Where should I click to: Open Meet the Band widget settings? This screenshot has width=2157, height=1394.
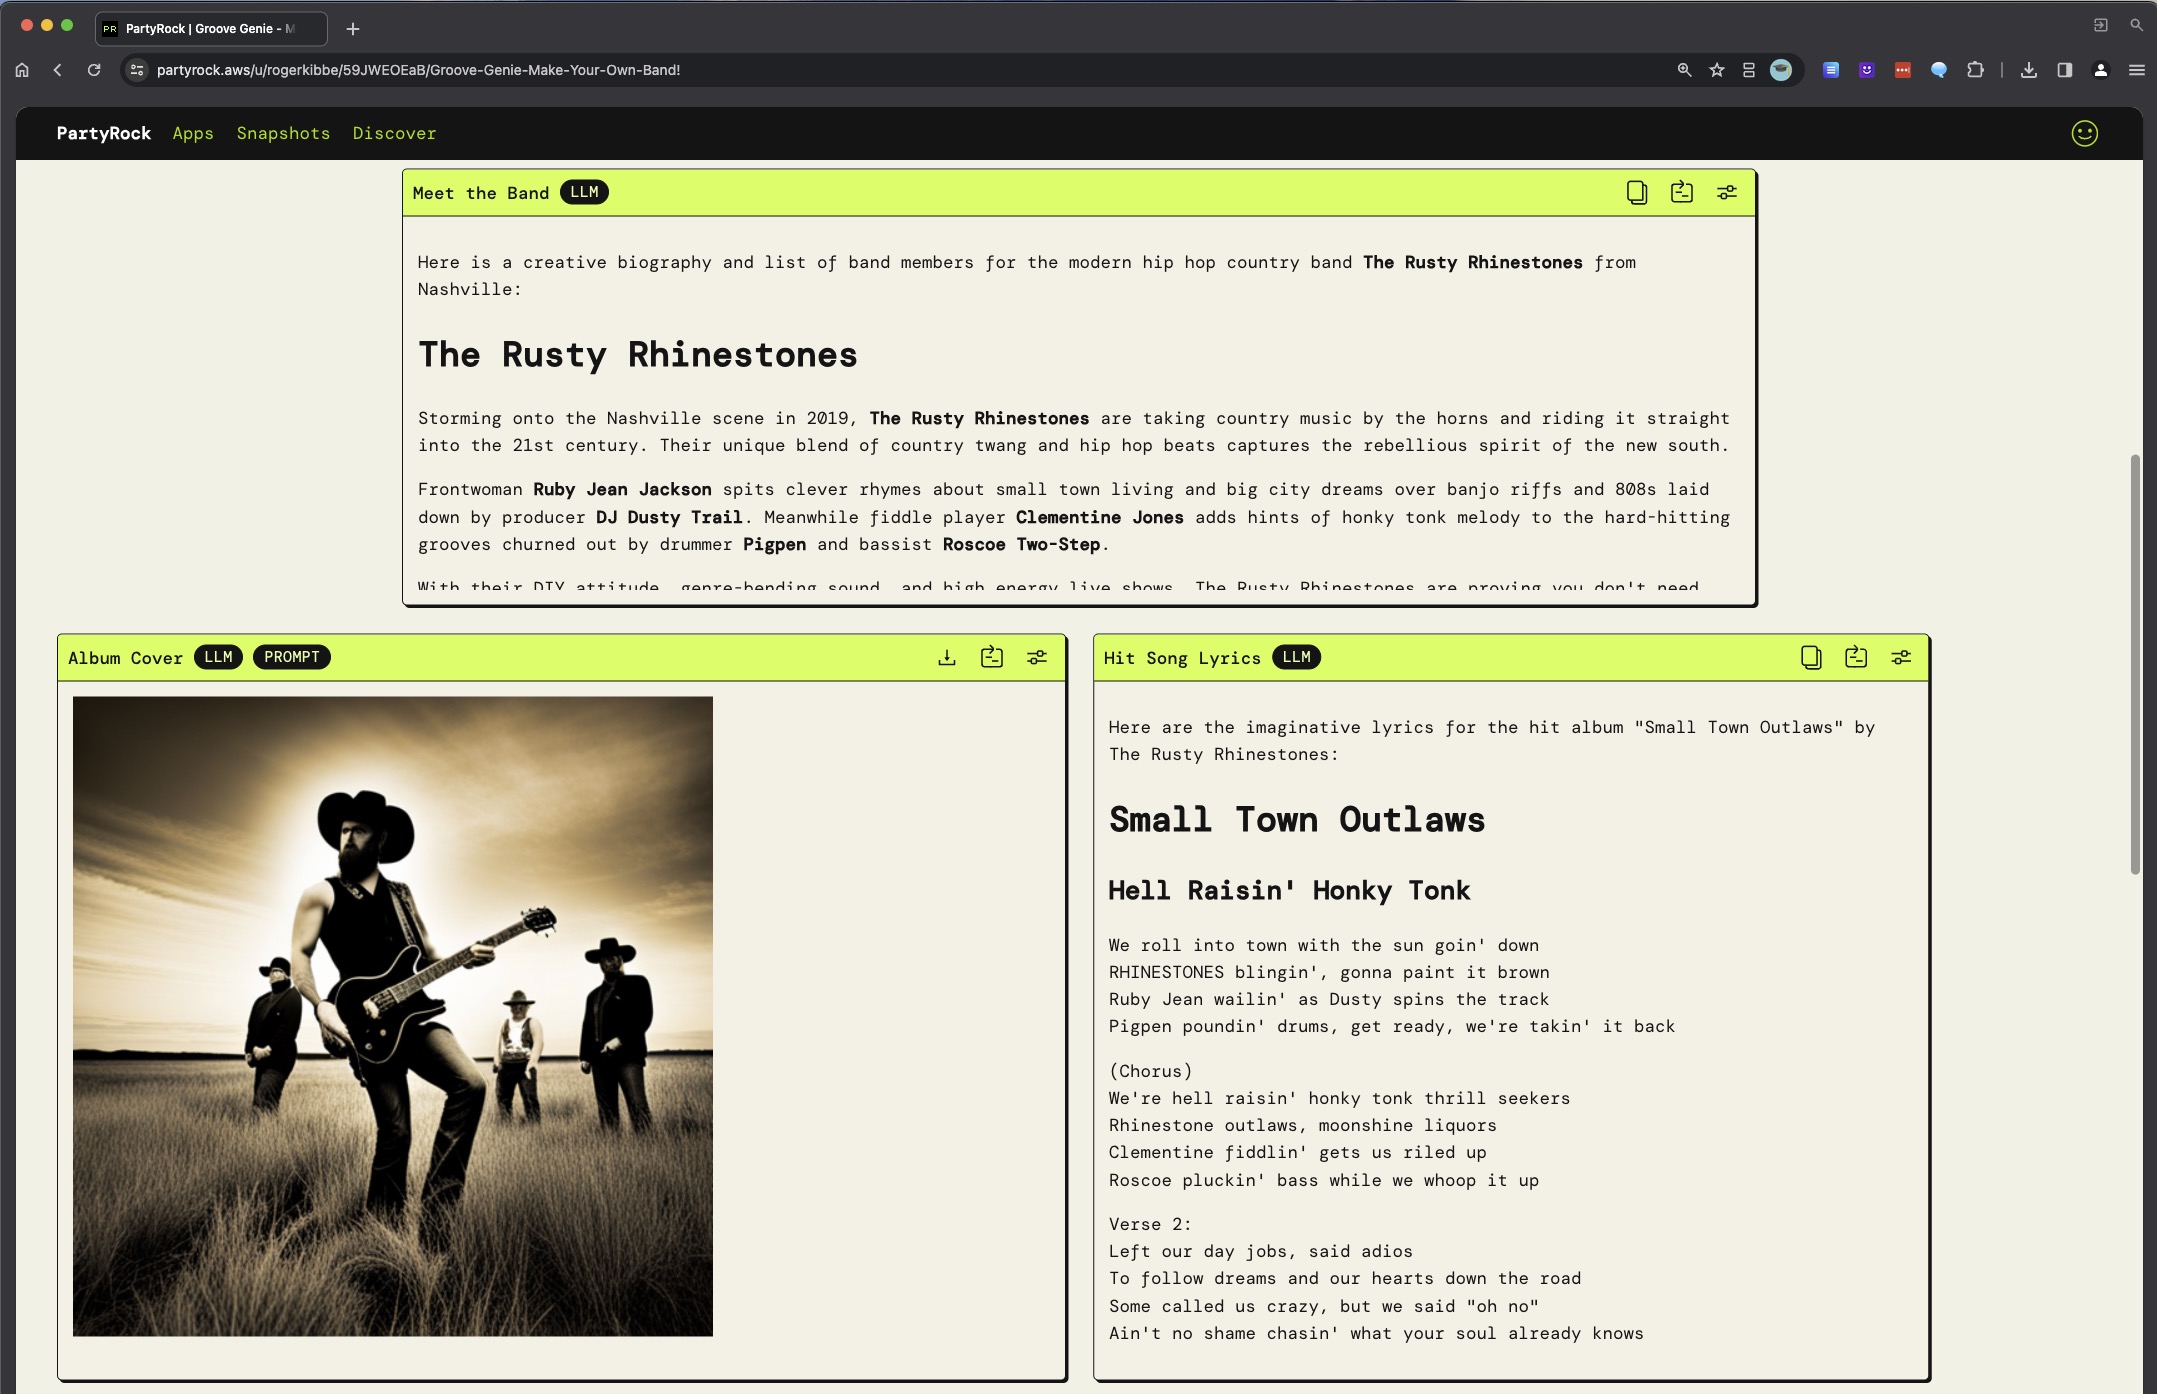(1726, 192)
